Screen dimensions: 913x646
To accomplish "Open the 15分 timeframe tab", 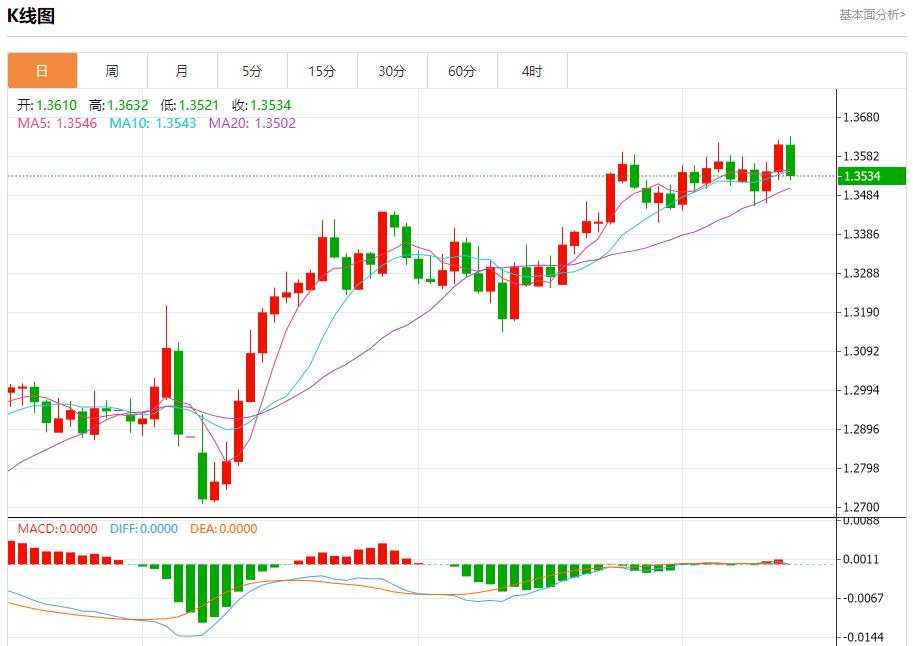I will point(322,71).
